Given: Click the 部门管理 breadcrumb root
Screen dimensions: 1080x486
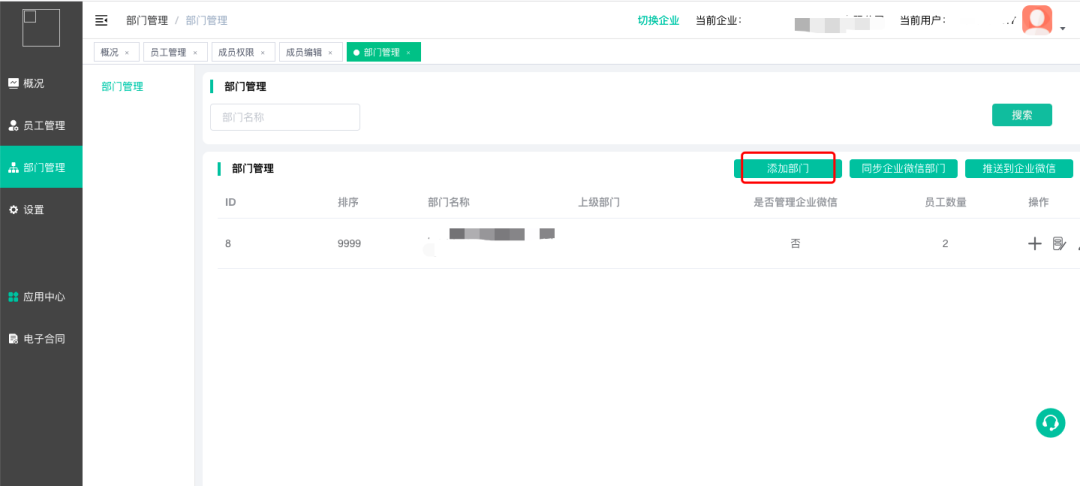Looking at the screenshot, I should pyautogui.click(x=147, y=21).
